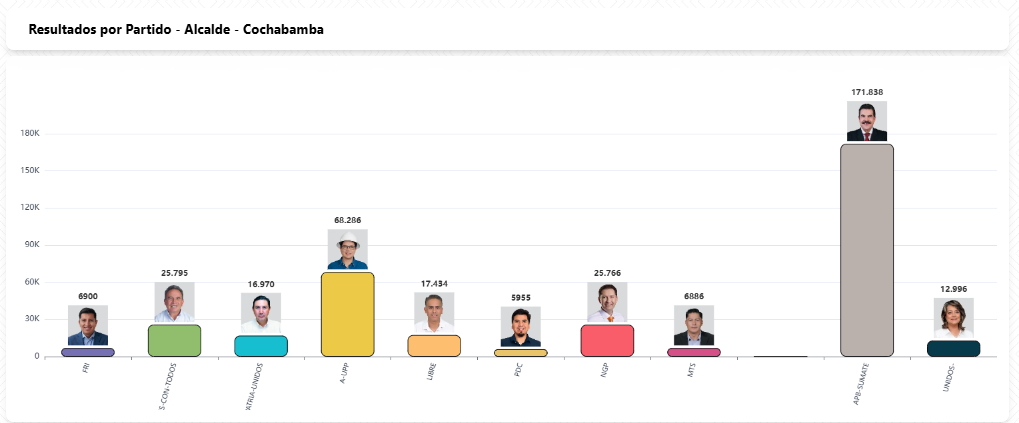Click the FRI candidate photo
Viewport: 1019px width, 423px height.
(88, 326)
